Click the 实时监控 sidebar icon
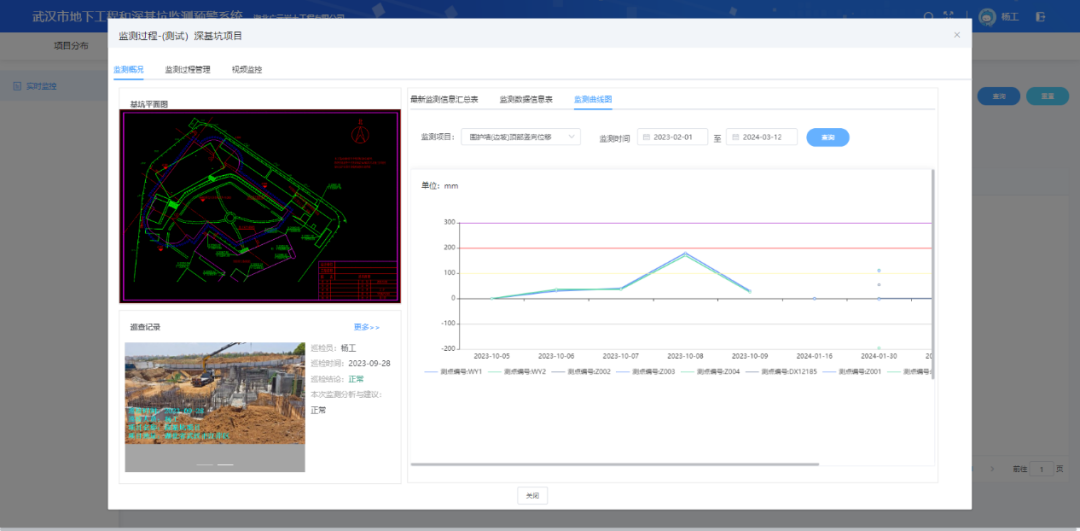Image resolution: width=1080 pixels, height=531 pixels. tap(17, 86)
